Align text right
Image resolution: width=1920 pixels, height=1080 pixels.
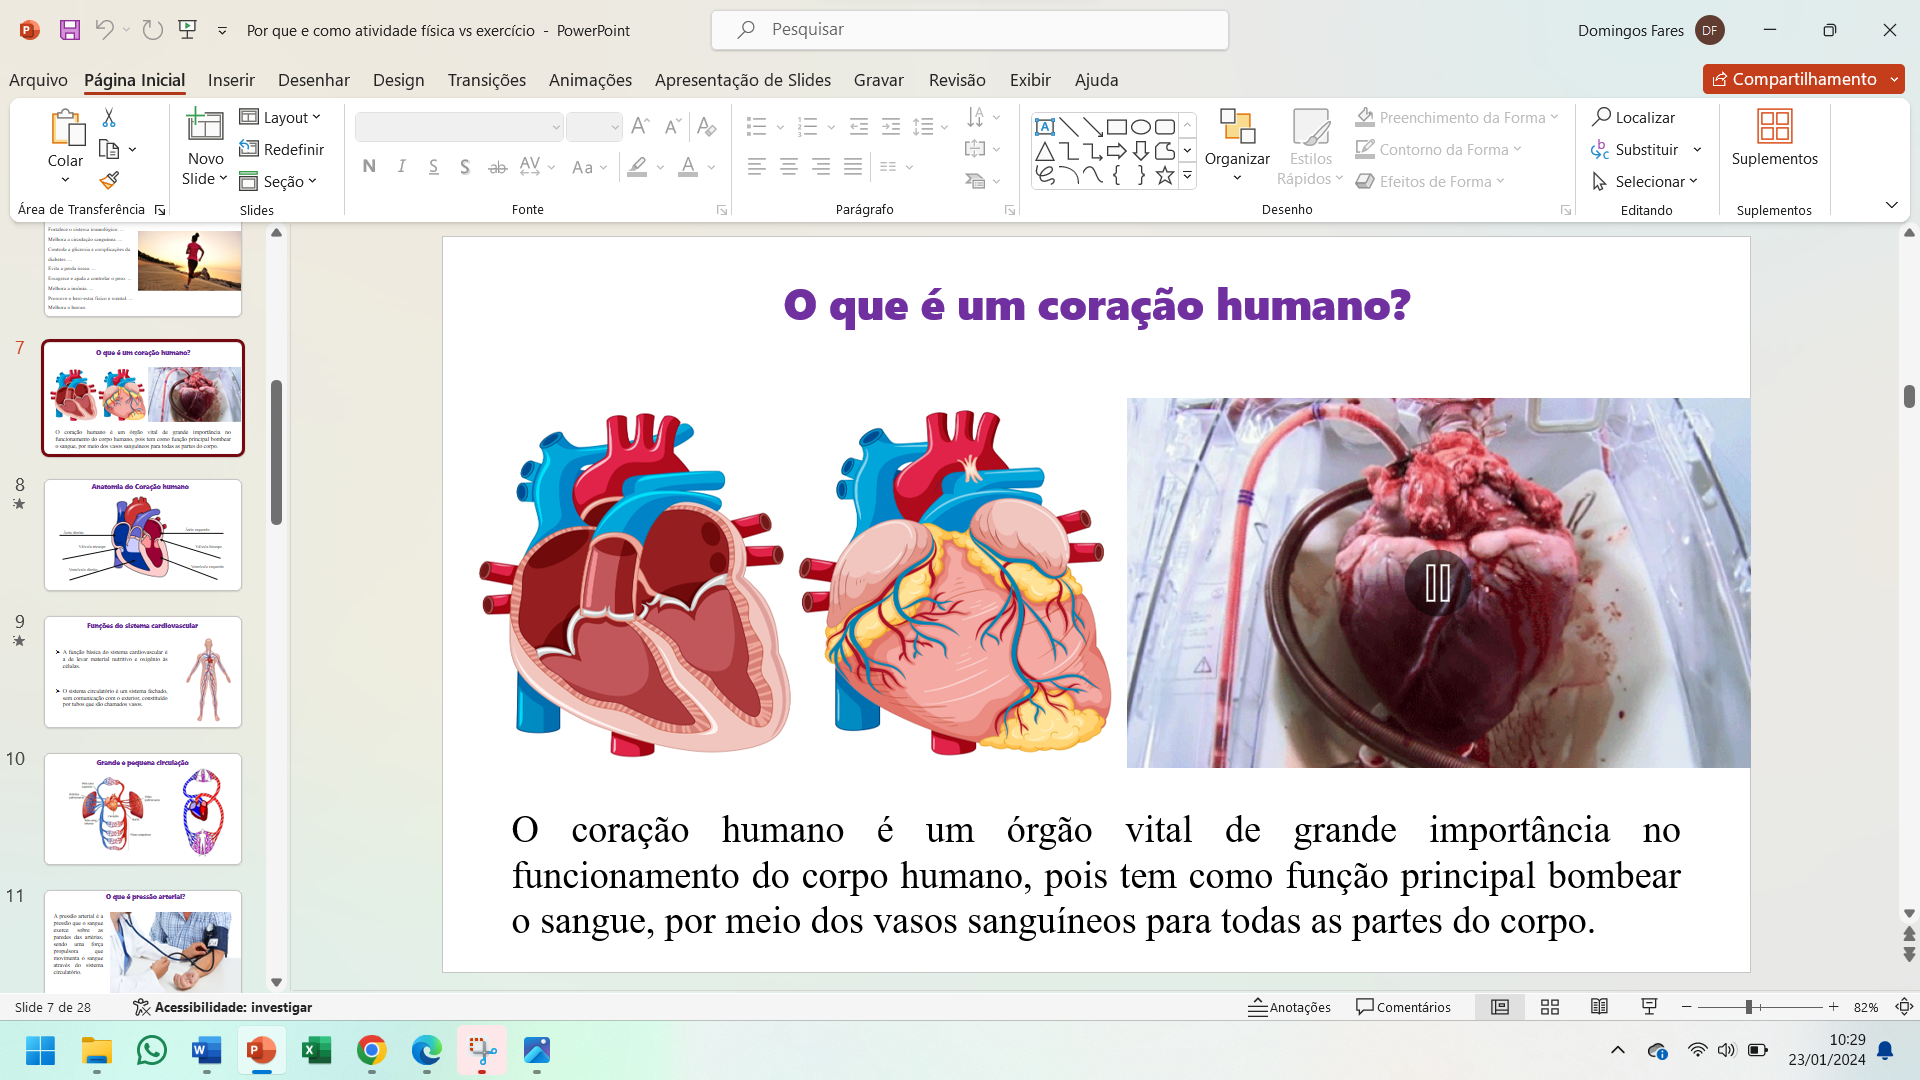pyautogui.click(x=821, y=167)
